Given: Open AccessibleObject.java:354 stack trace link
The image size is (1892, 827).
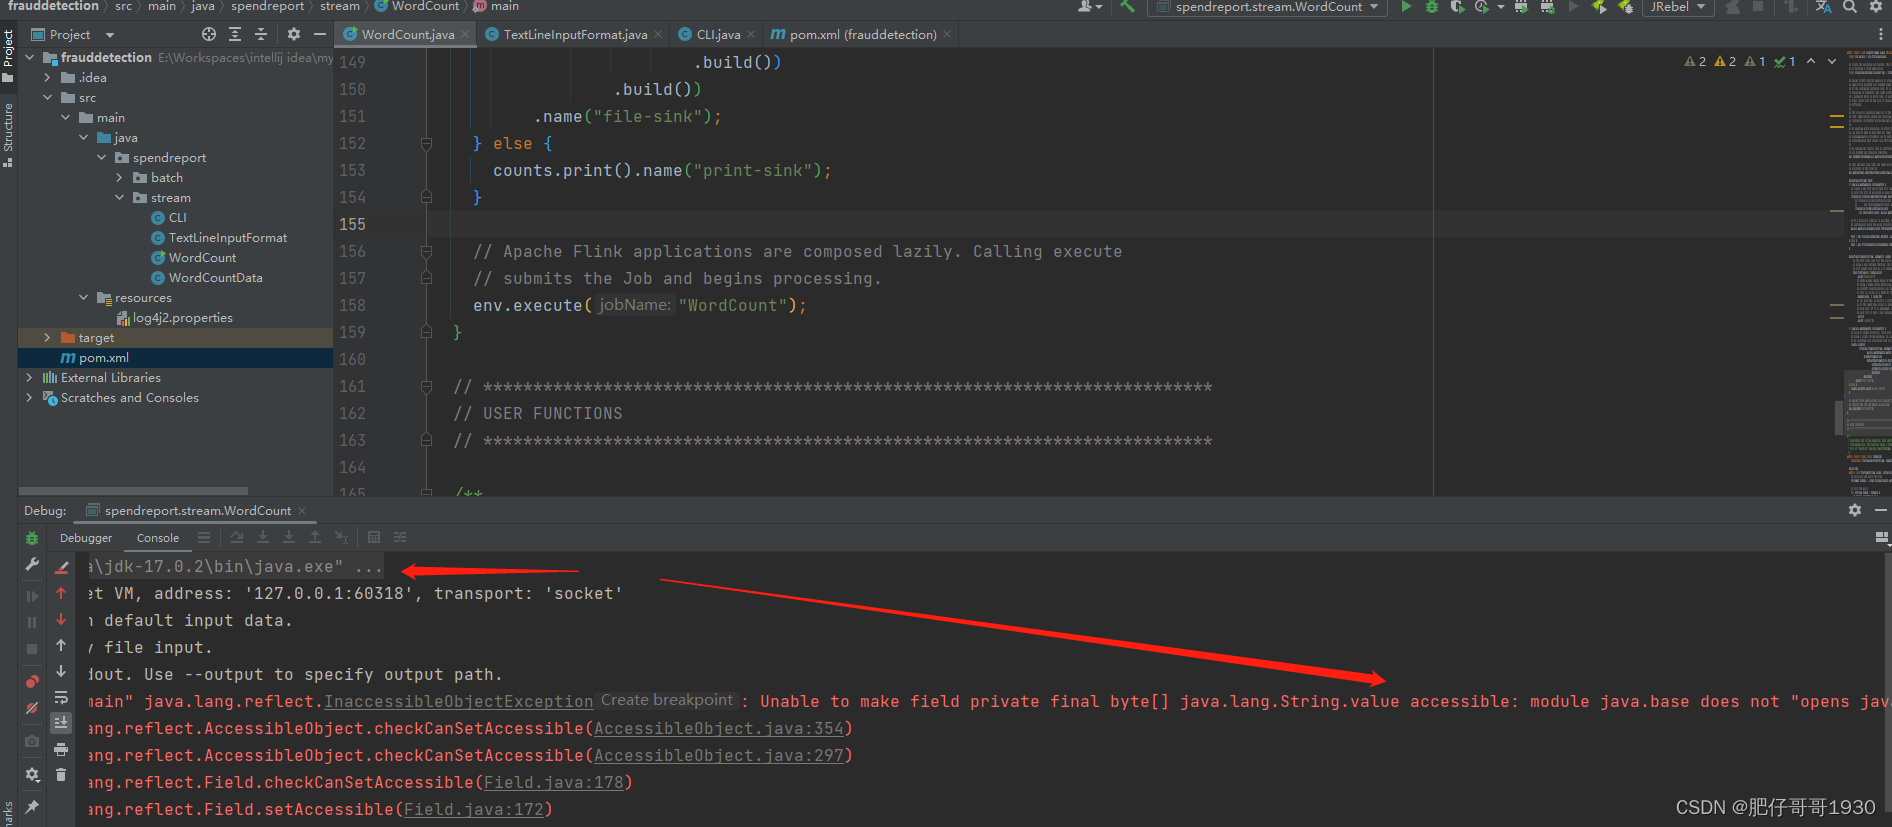Looking at the screenshot, I should click(x=719, y=729).
